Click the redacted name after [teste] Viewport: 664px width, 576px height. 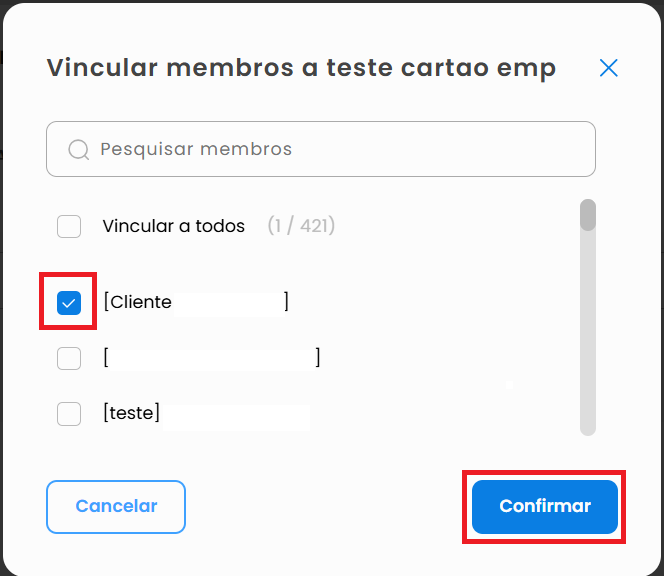click(x=236, y=413)
